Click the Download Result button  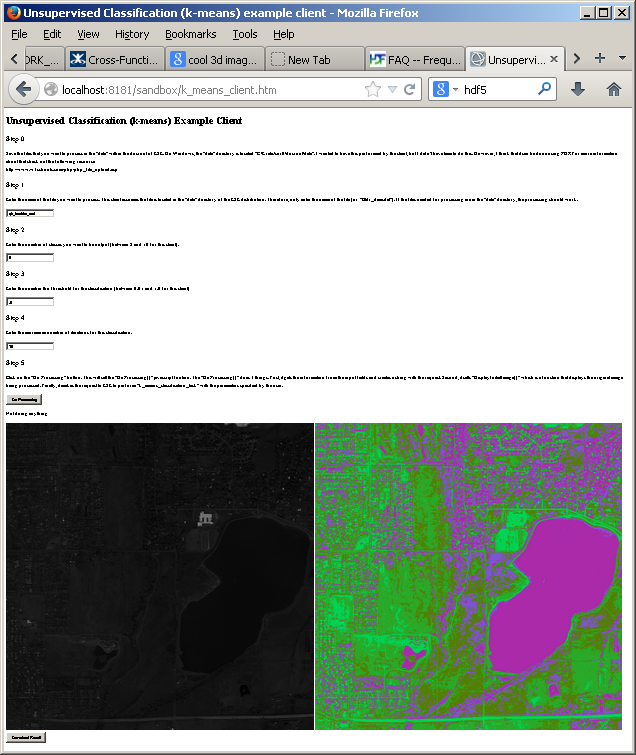(26, 737)
